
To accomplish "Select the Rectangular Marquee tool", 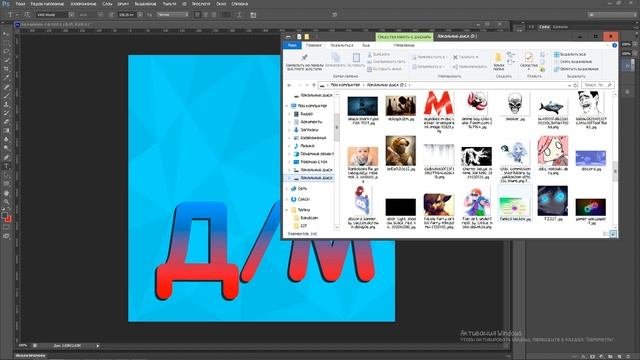I will [6, 43].
